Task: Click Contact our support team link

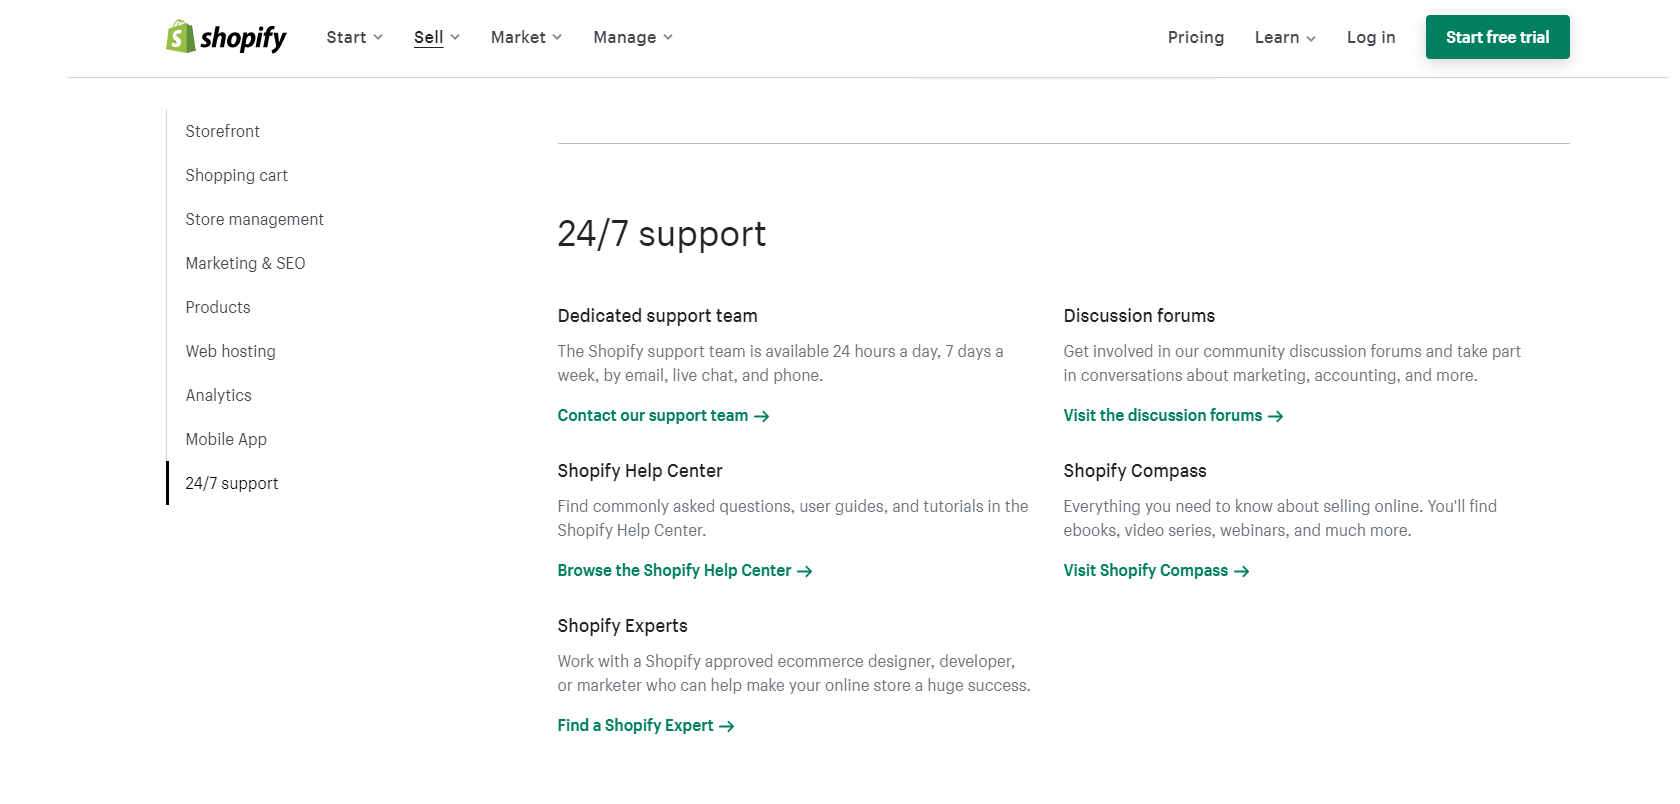Action: pyautogui.click(x=663, y=415)
